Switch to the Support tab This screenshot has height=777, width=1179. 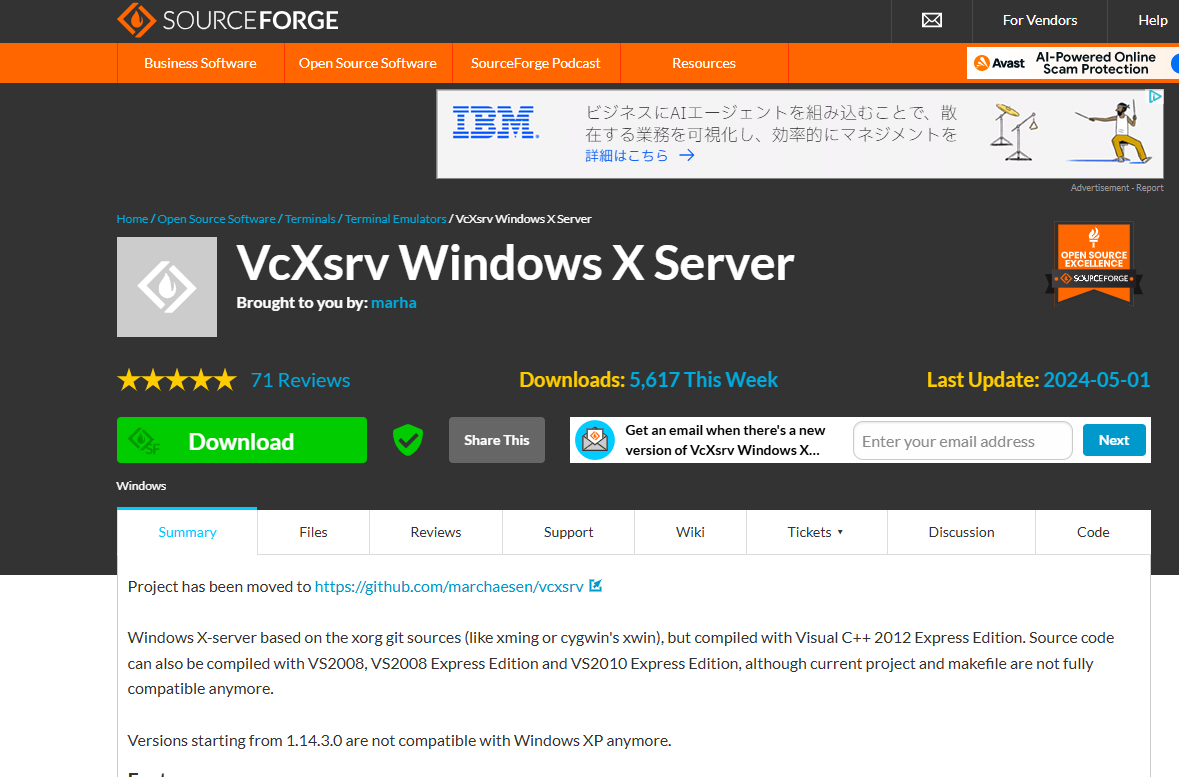[568, 532]
